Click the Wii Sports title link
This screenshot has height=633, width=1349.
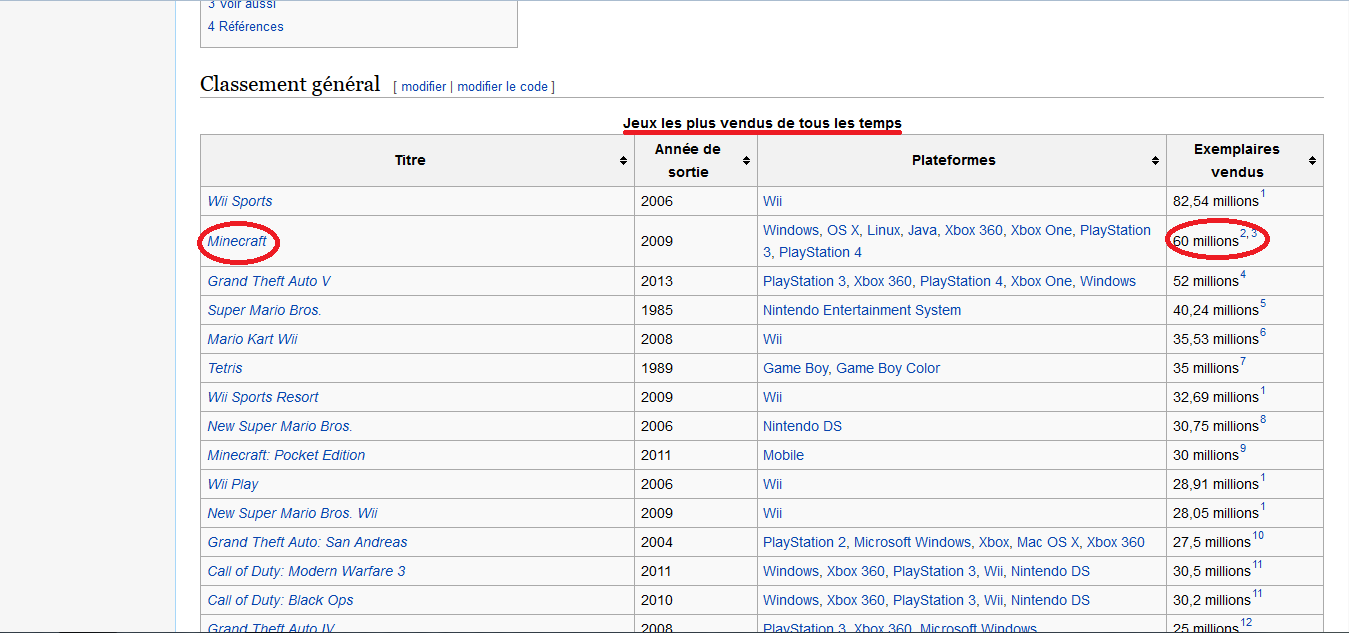[x=240, y=201]
